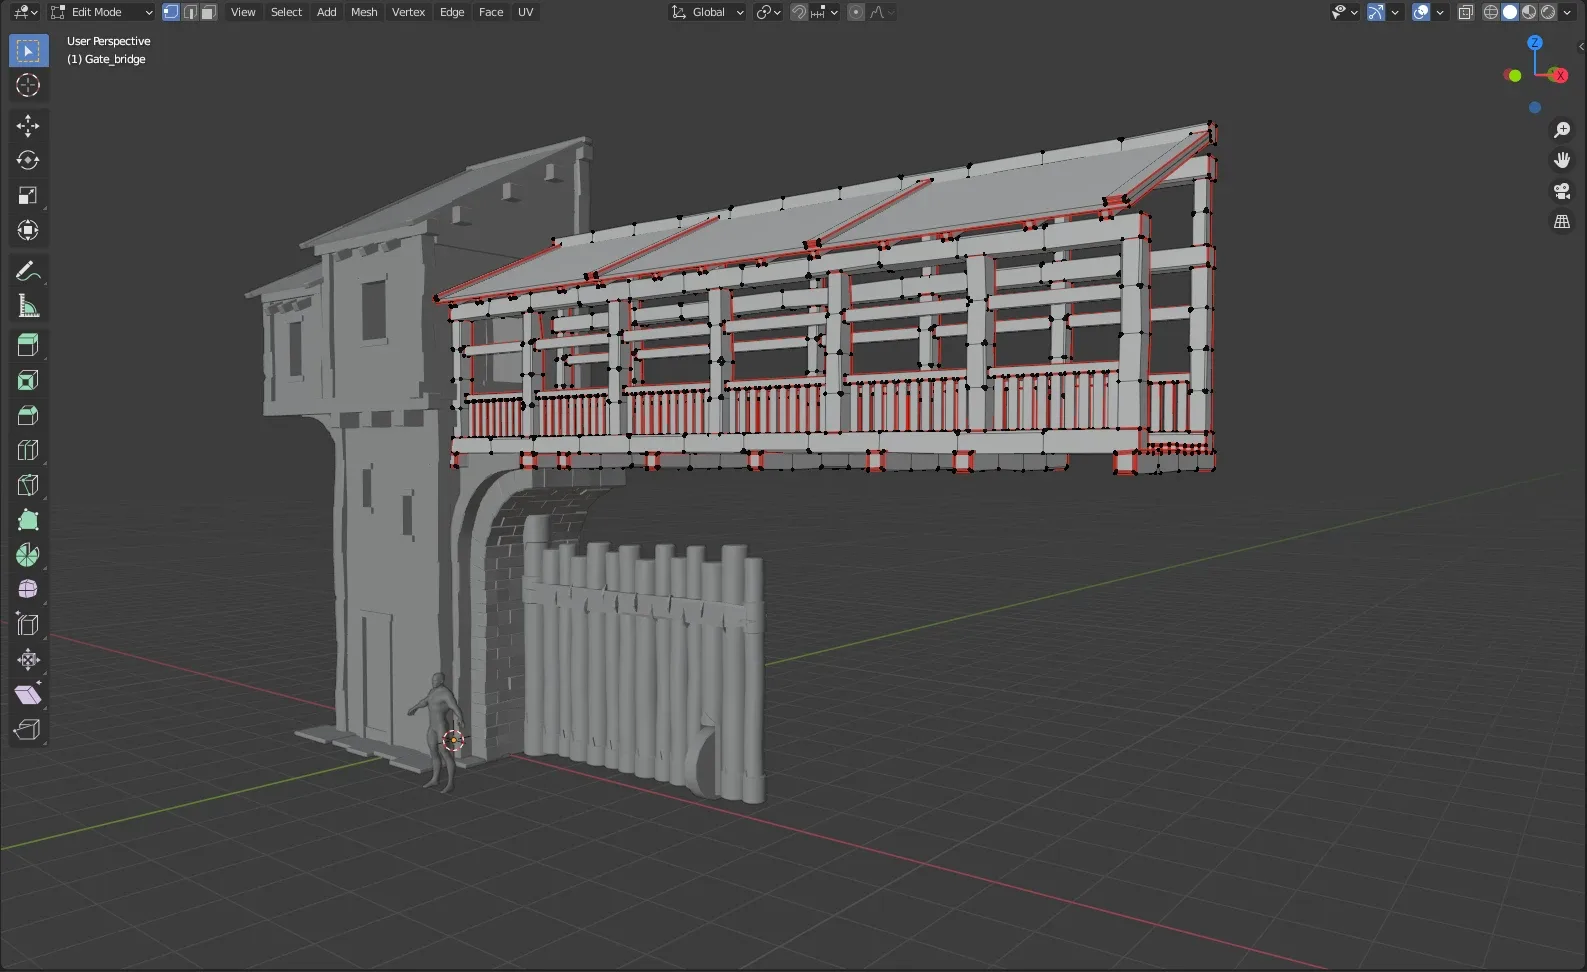Open the gizmo options dropdown arrow

(1395, 12)
